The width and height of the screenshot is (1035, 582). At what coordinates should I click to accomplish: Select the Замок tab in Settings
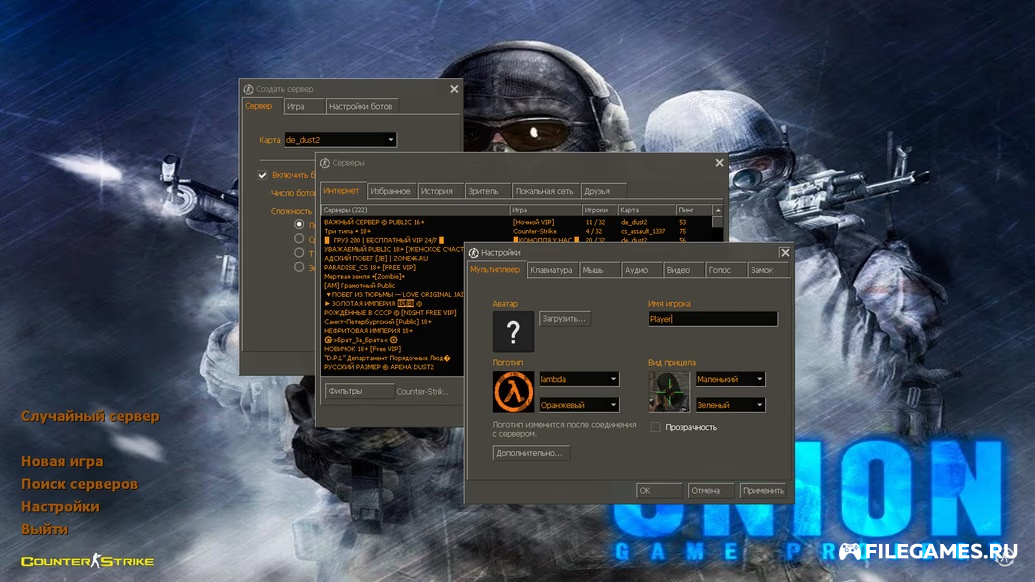click(x=768, y=270)
